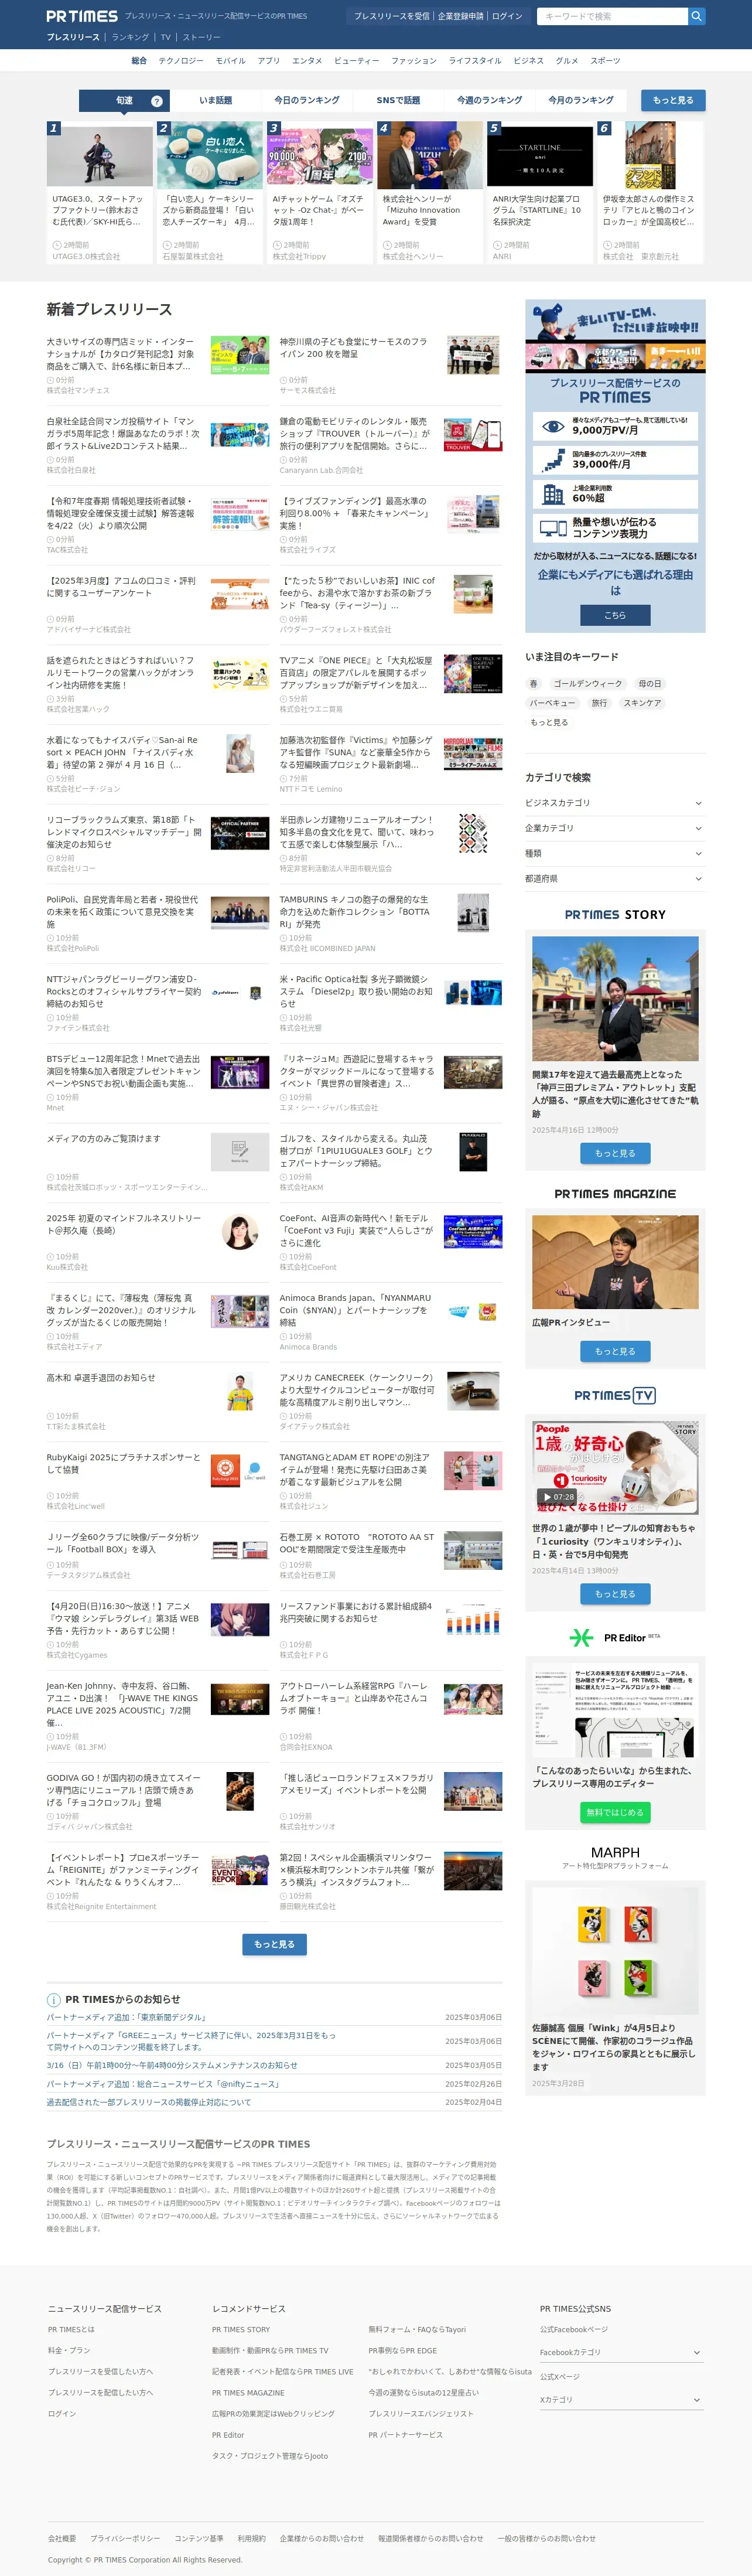Play the 1curiosity video thumbnail
The width and height of the screenshot is (752, 2576).
[x=615, y=1467]
